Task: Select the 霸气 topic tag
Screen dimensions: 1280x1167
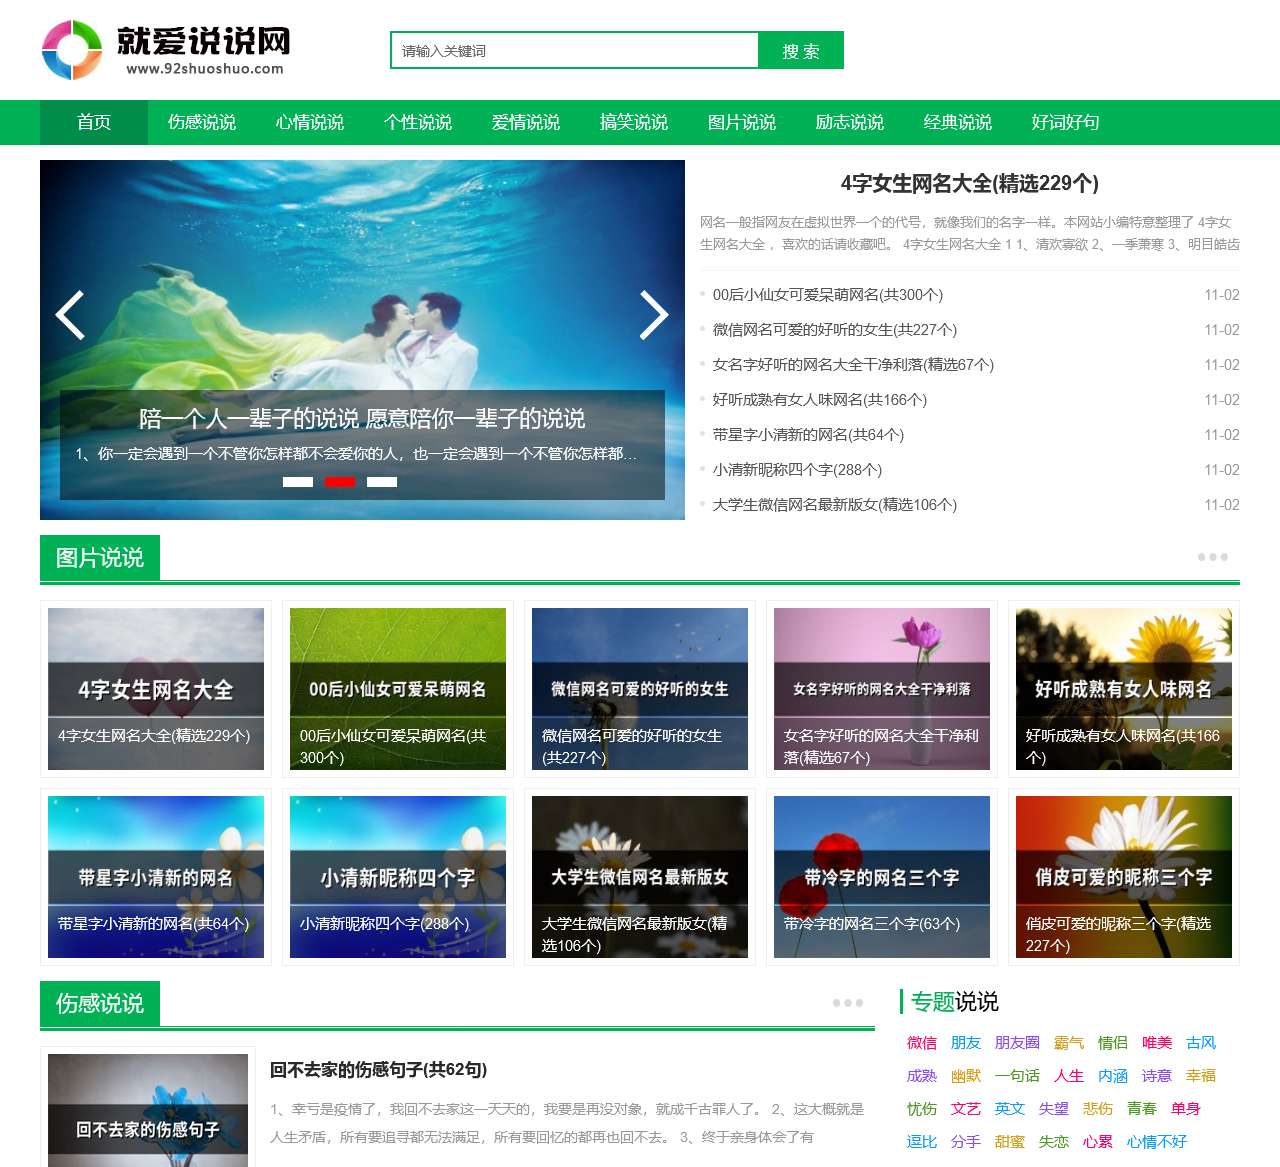Action: pos(1069,1043)
